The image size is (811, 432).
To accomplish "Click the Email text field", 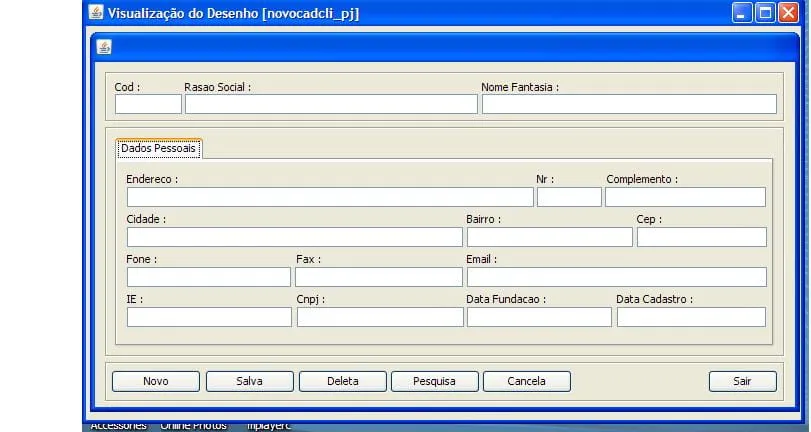I will tap(616, 277).
